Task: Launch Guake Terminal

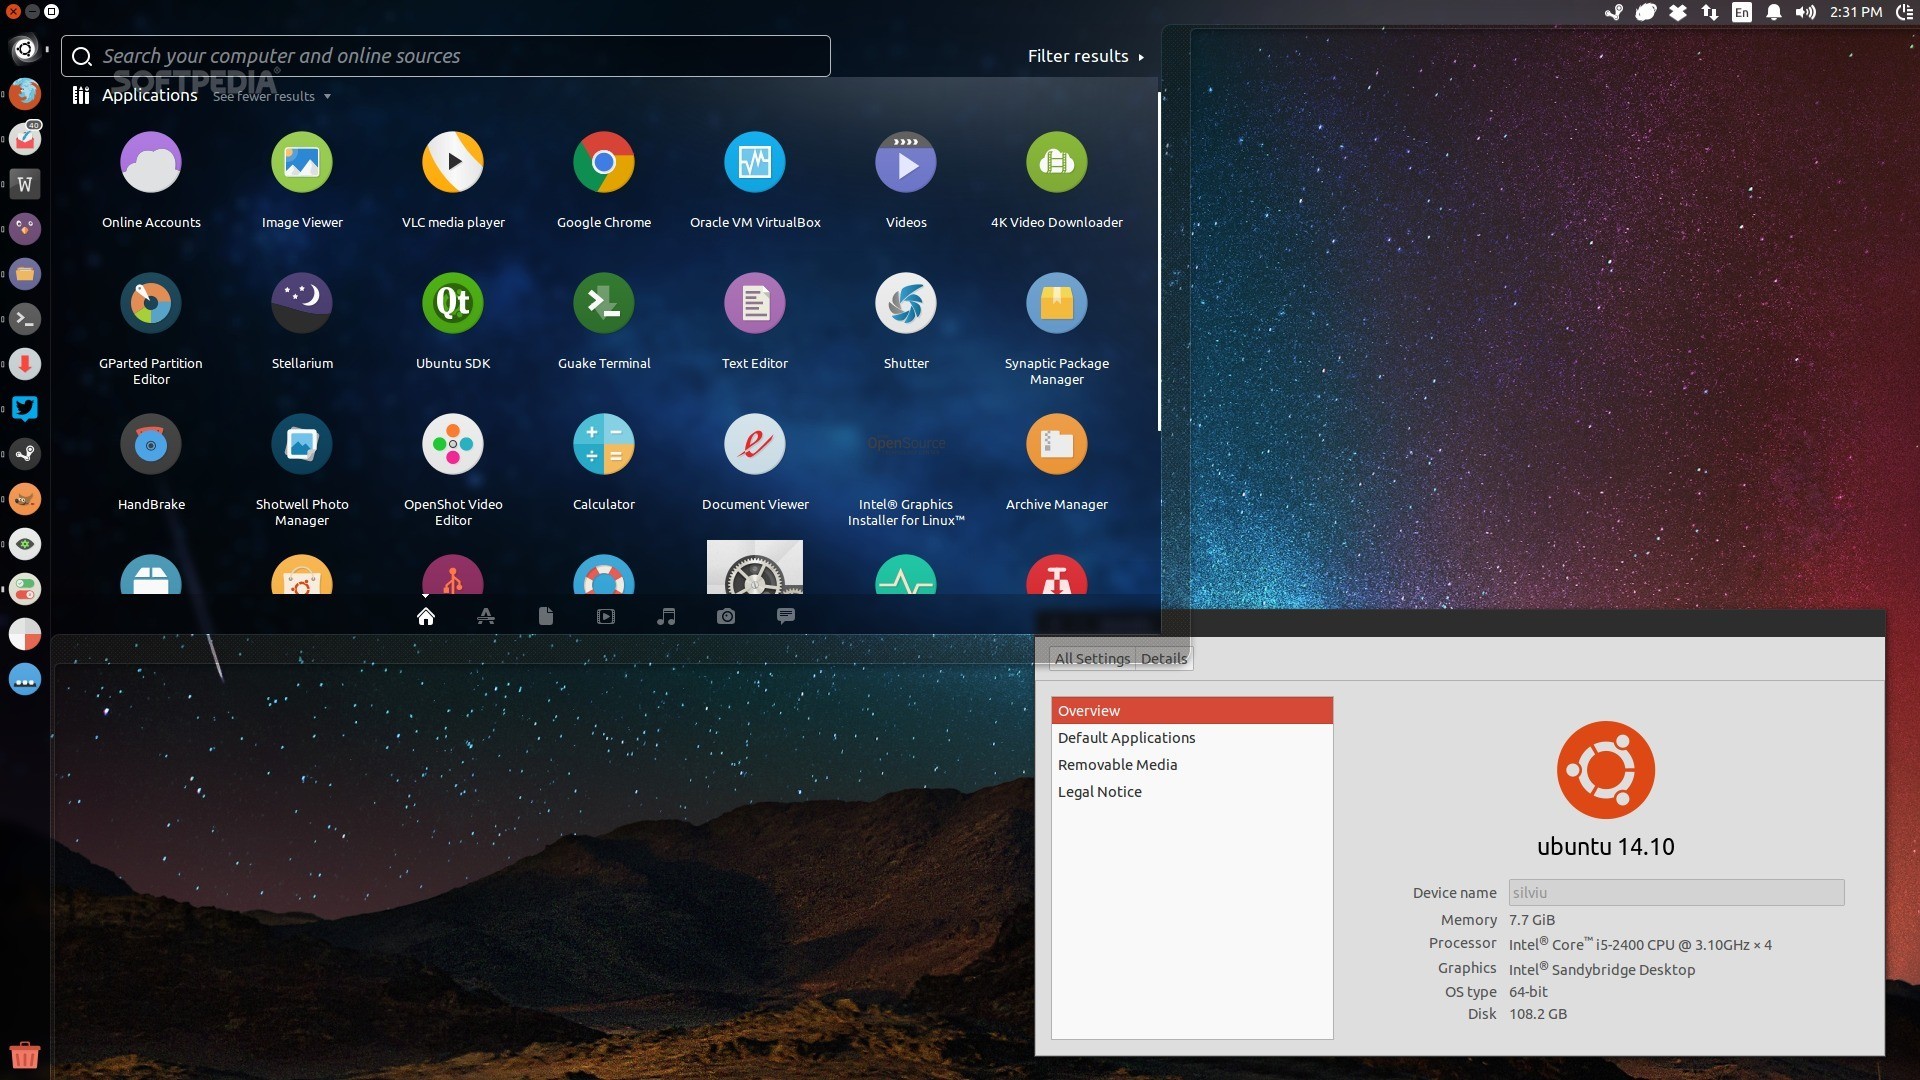Action: [x=603, y=304]
